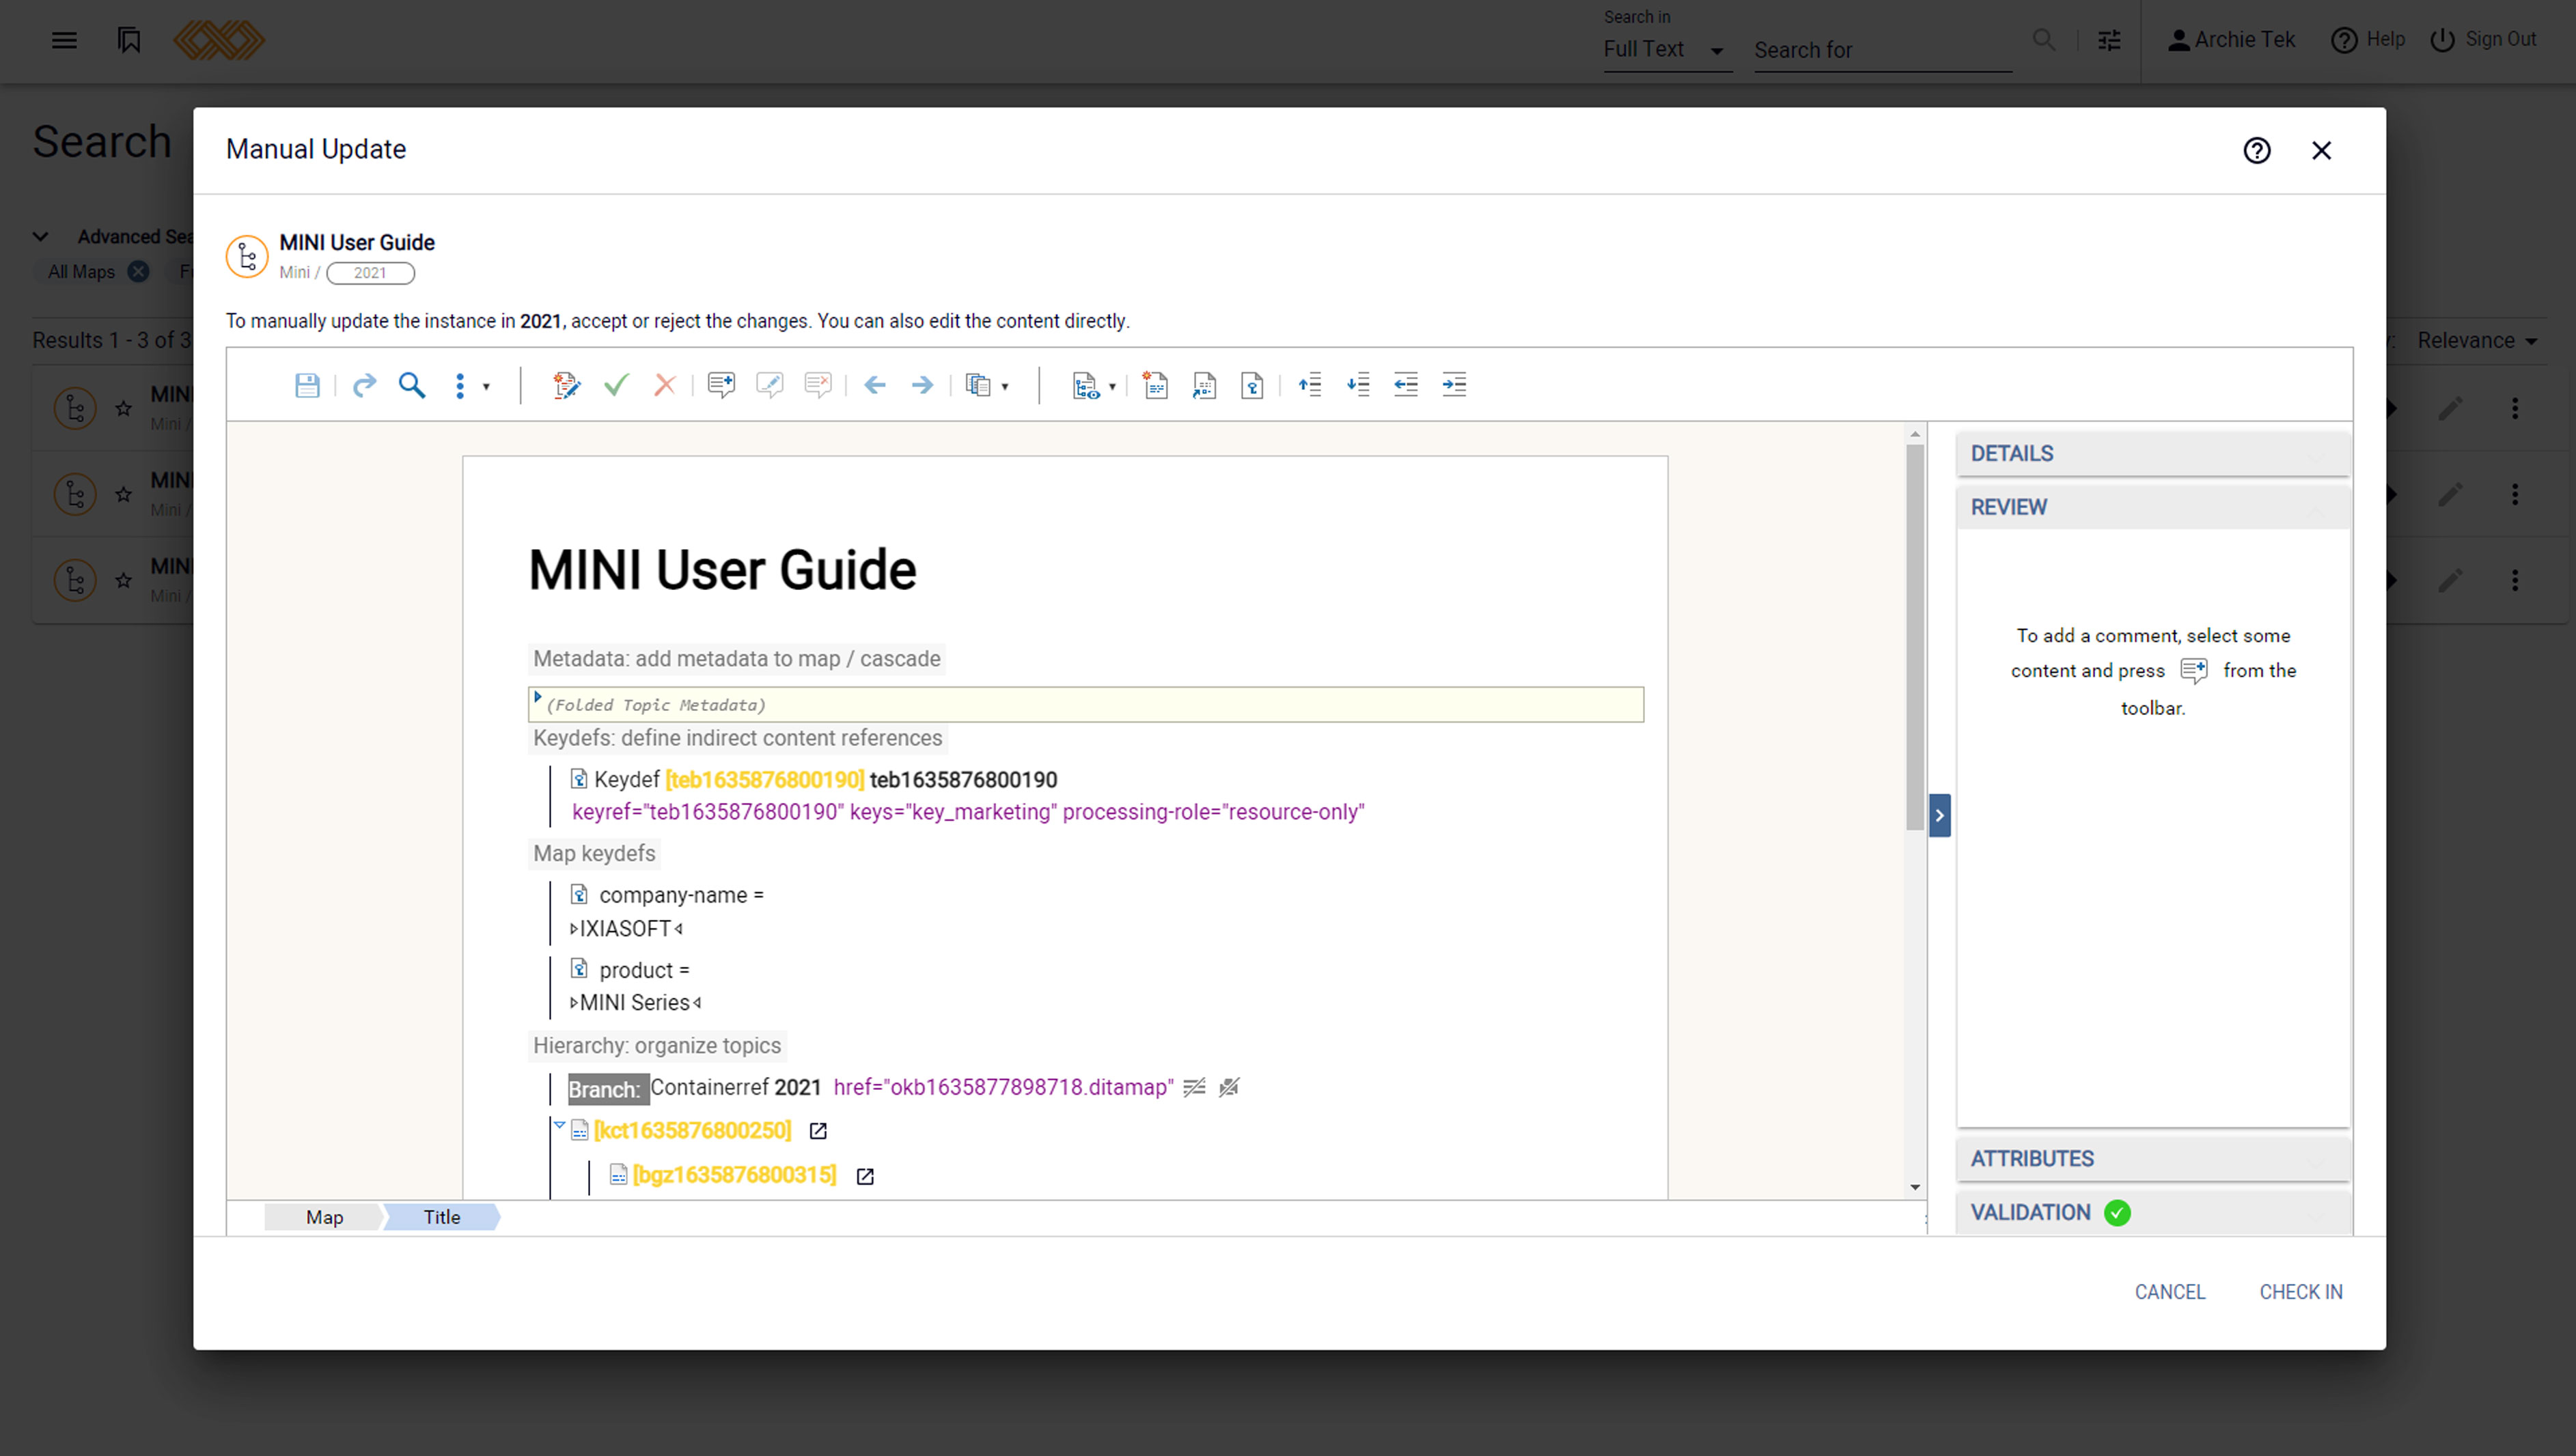Screen dimensions: 2576x1456
Task: Go to previous change arrow
Action: 875,385
